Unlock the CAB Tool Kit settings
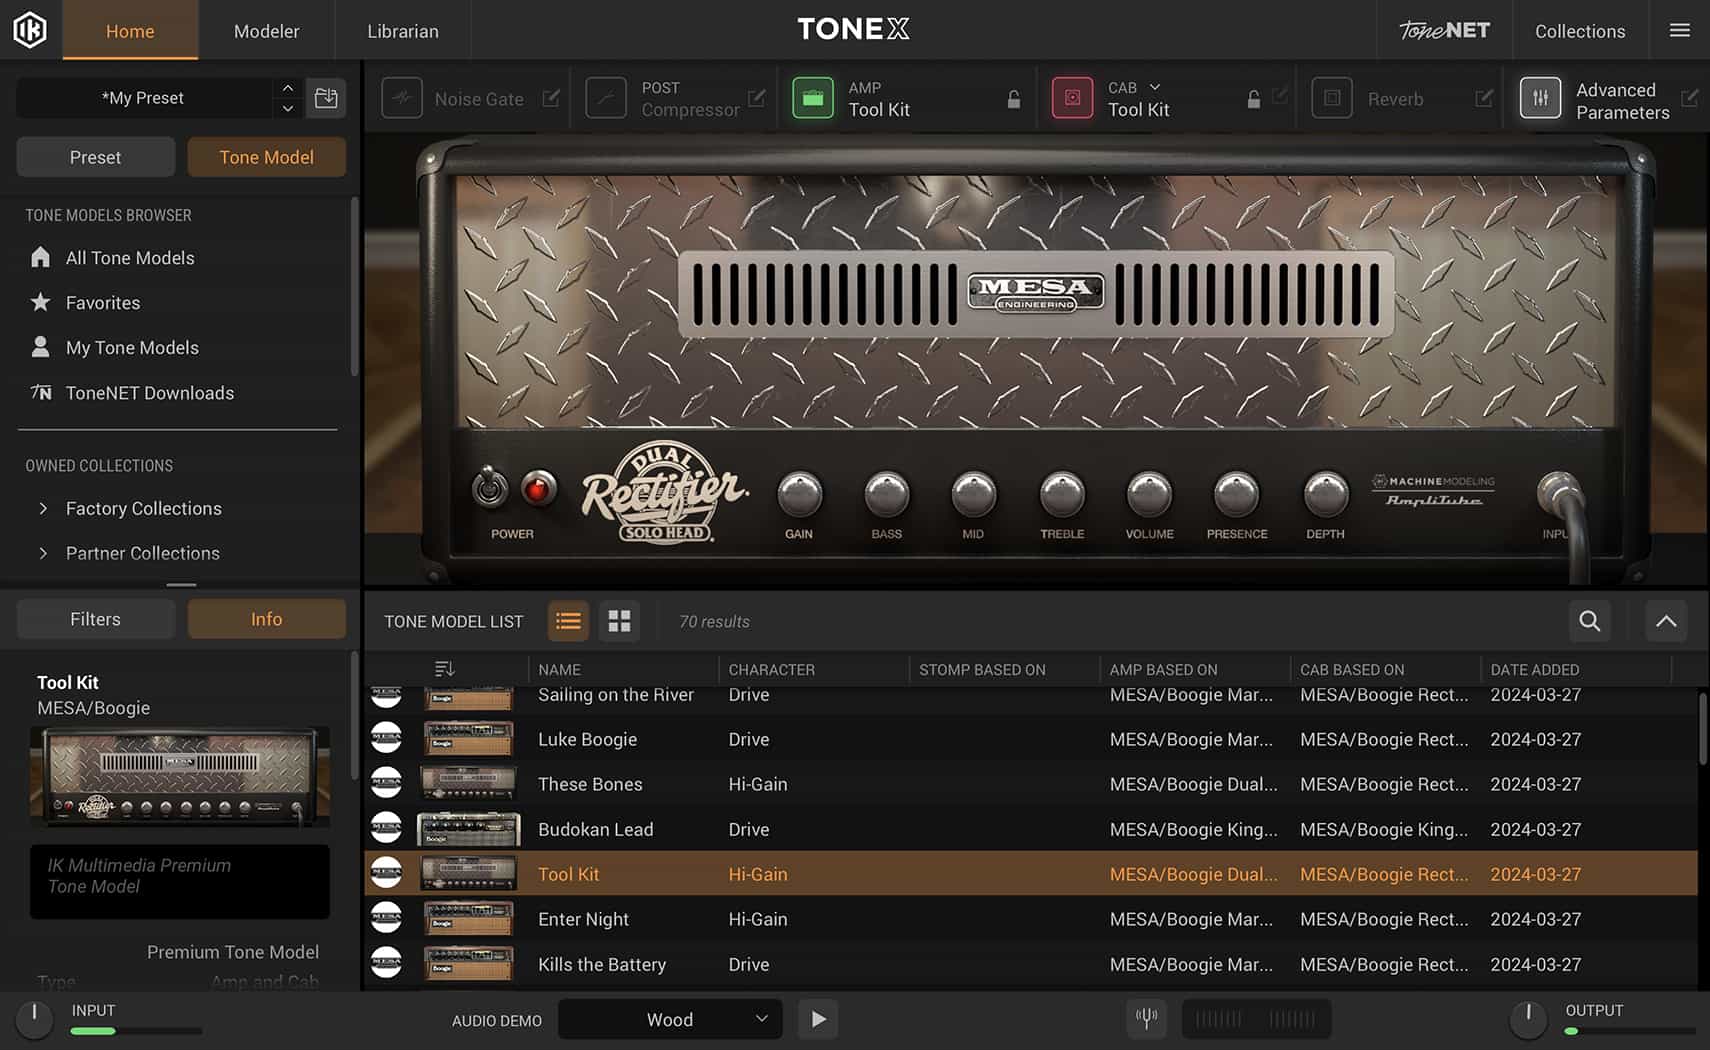1710x1050 pixels. point(1253,99)
